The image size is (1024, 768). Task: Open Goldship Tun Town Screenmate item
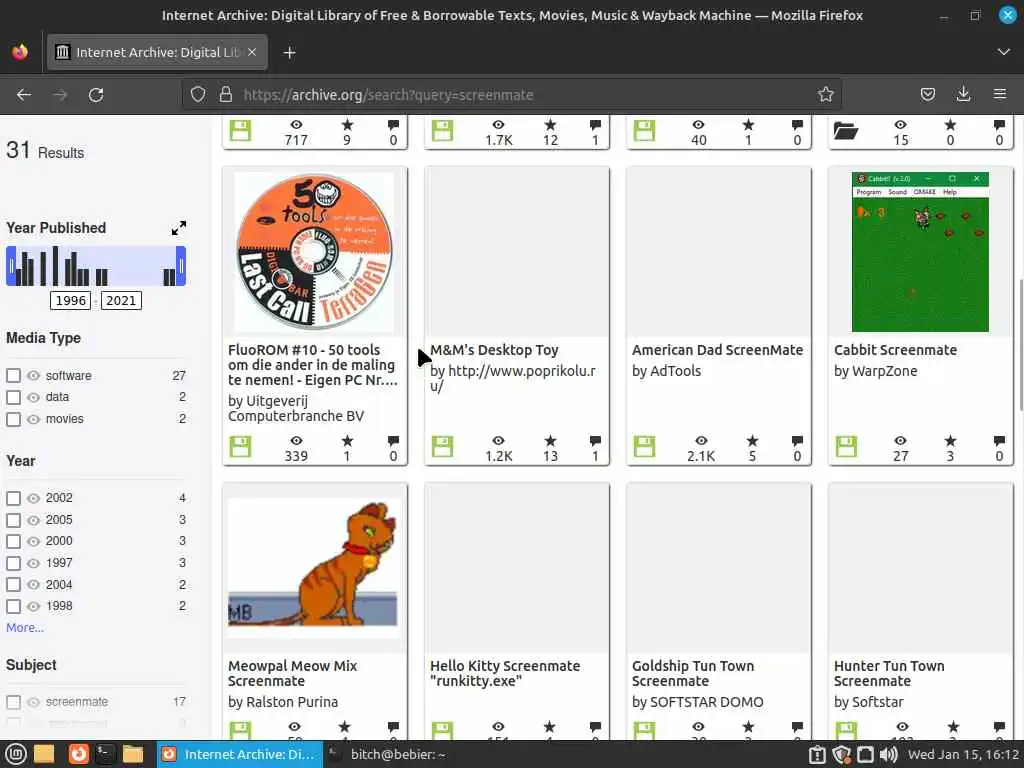pyautogui.click(x=693, y=673)
